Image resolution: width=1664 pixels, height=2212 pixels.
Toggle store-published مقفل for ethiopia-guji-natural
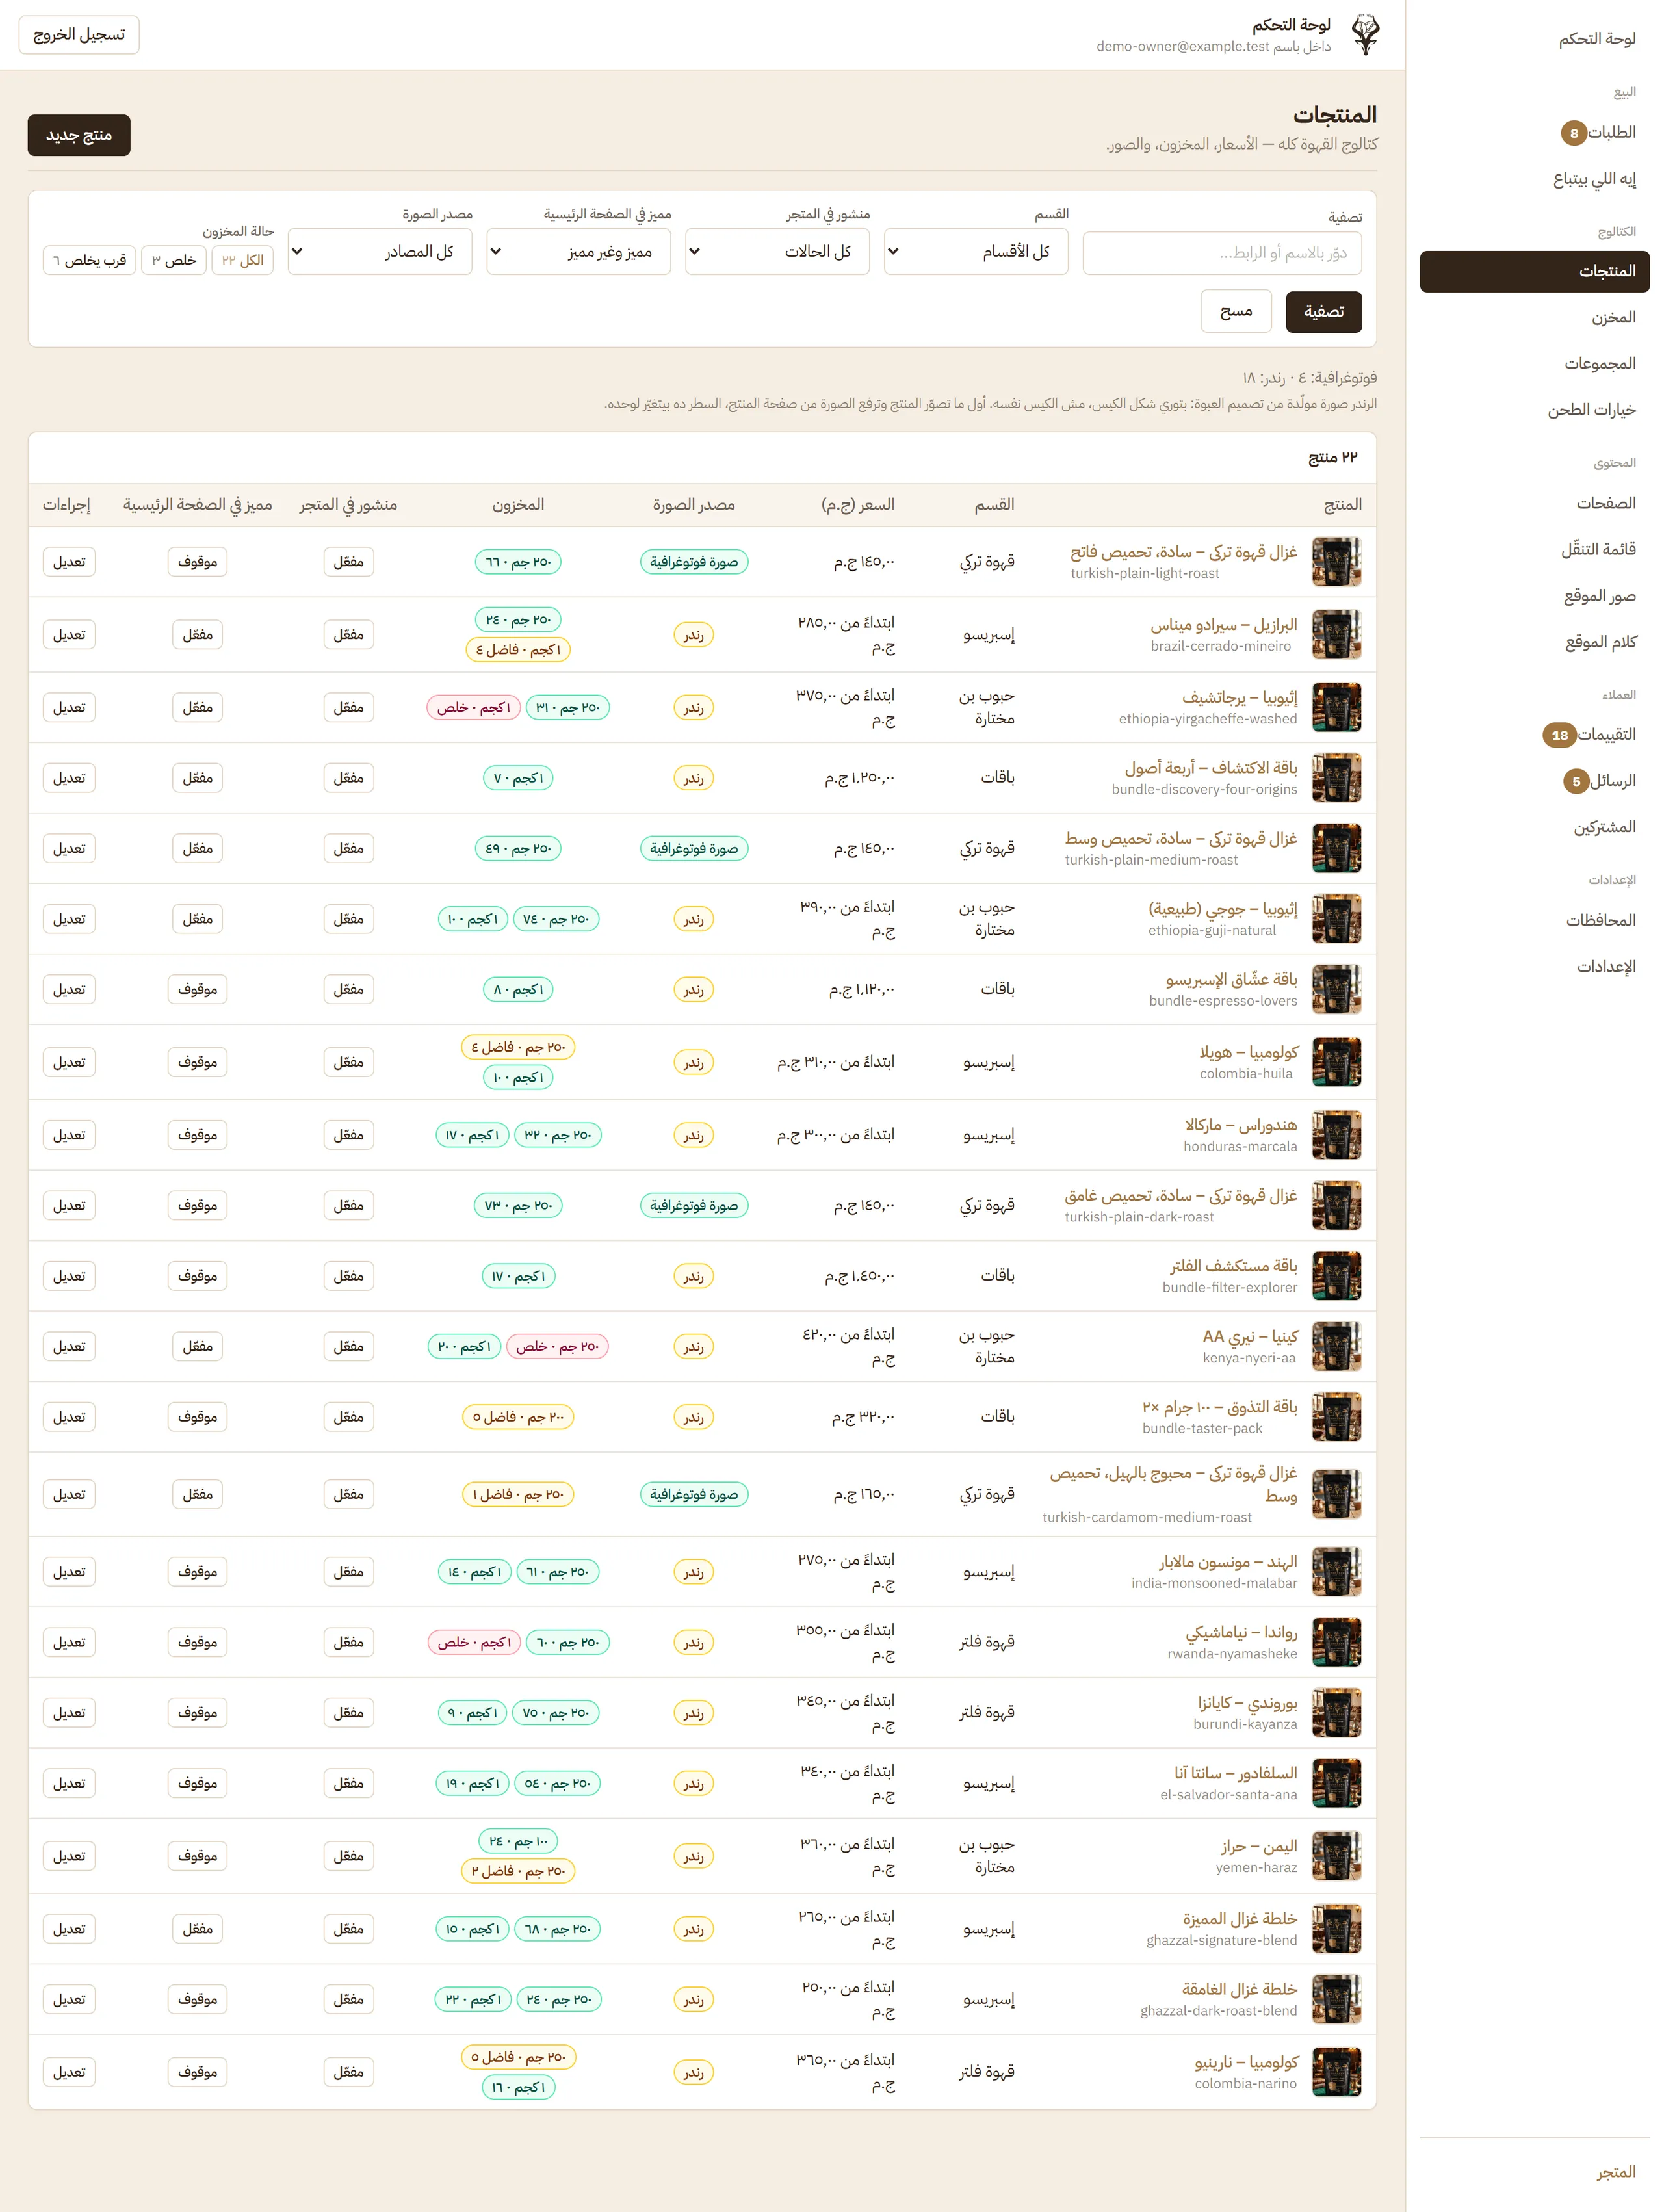(348, 919)
